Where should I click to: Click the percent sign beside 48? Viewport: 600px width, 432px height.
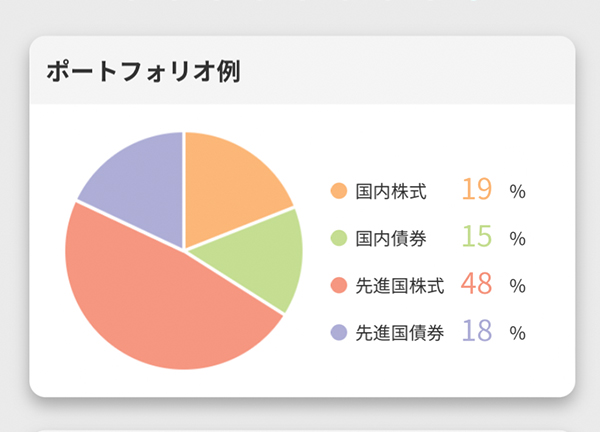(x=517, y=286)
